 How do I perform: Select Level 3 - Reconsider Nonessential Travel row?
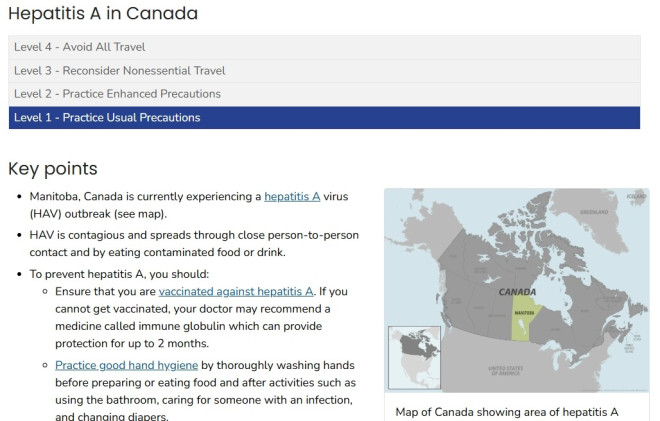click(x=325, y=71)
